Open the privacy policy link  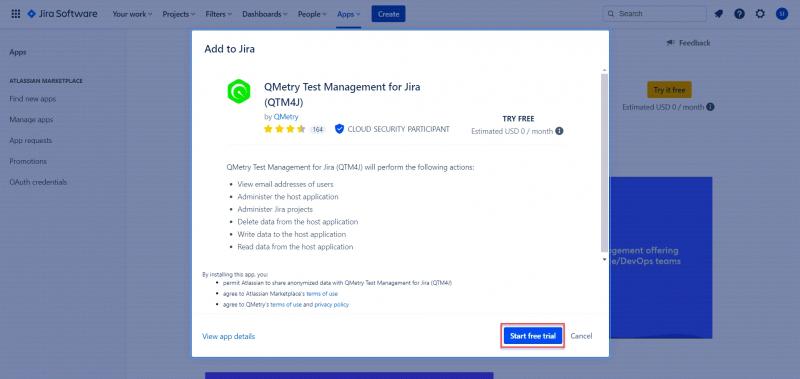pos(332,305)
